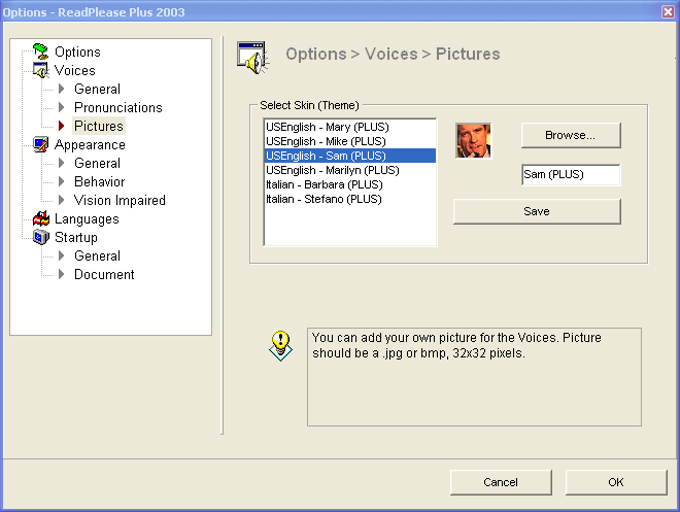Open the Behavior settings page
Screen dimensions: 680x512
click(99, 182)
